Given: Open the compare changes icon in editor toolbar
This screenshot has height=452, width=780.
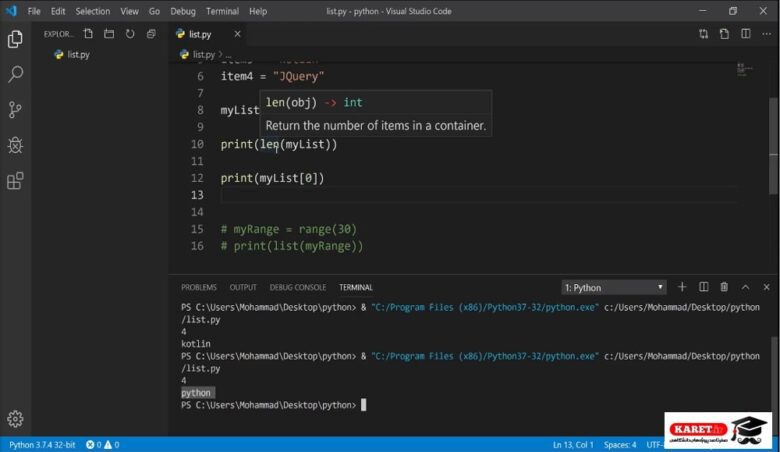Looking at the screenshot, I should tap(703, 34).
